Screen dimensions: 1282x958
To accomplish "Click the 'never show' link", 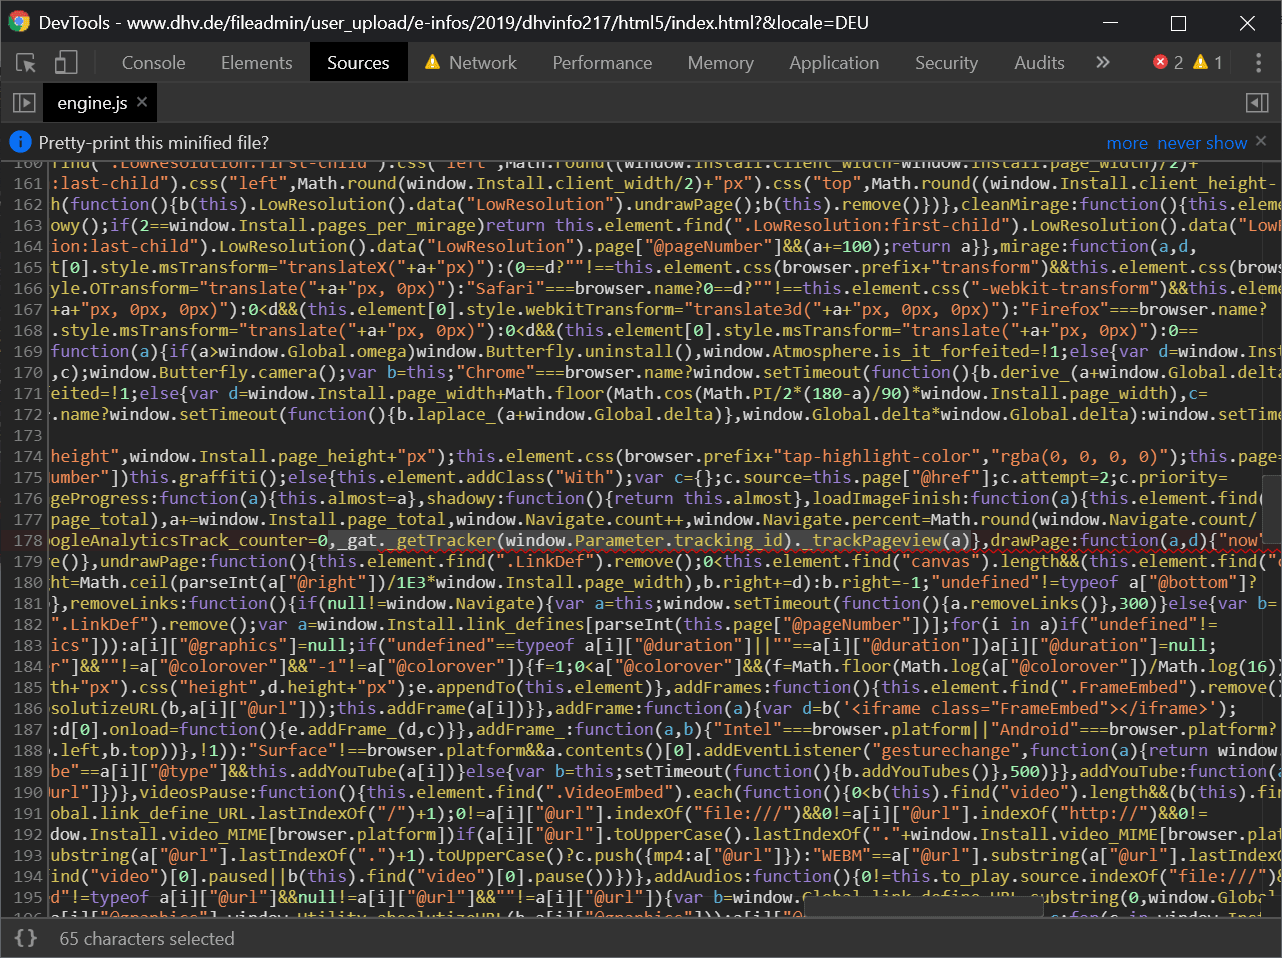I will click(x=1202, y=143).
